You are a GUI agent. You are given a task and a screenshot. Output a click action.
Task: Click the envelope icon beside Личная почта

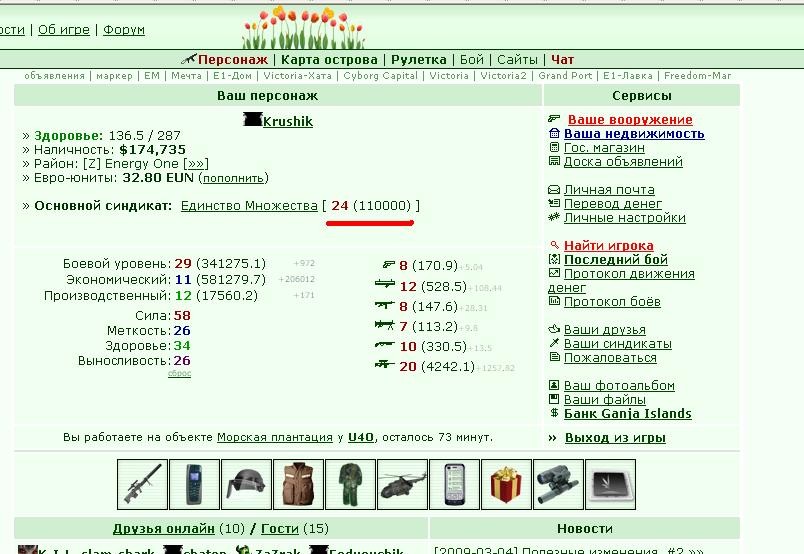(554, 190)
